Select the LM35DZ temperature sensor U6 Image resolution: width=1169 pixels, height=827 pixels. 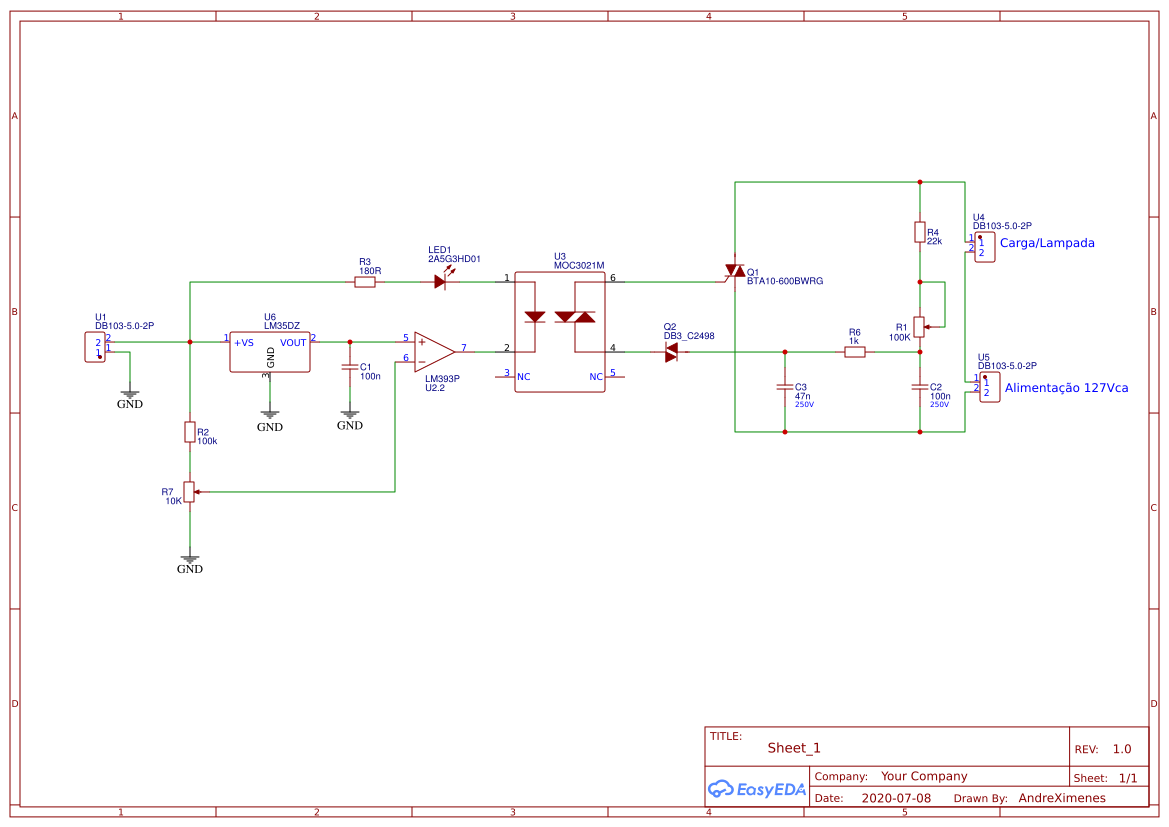pyautogui.click(x=269, y=350)
